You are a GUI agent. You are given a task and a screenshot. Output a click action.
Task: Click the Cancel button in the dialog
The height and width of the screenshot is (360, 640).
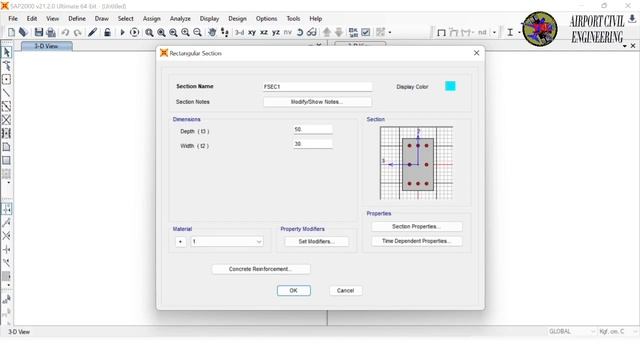pyautogui.click(x=345, y=291)
